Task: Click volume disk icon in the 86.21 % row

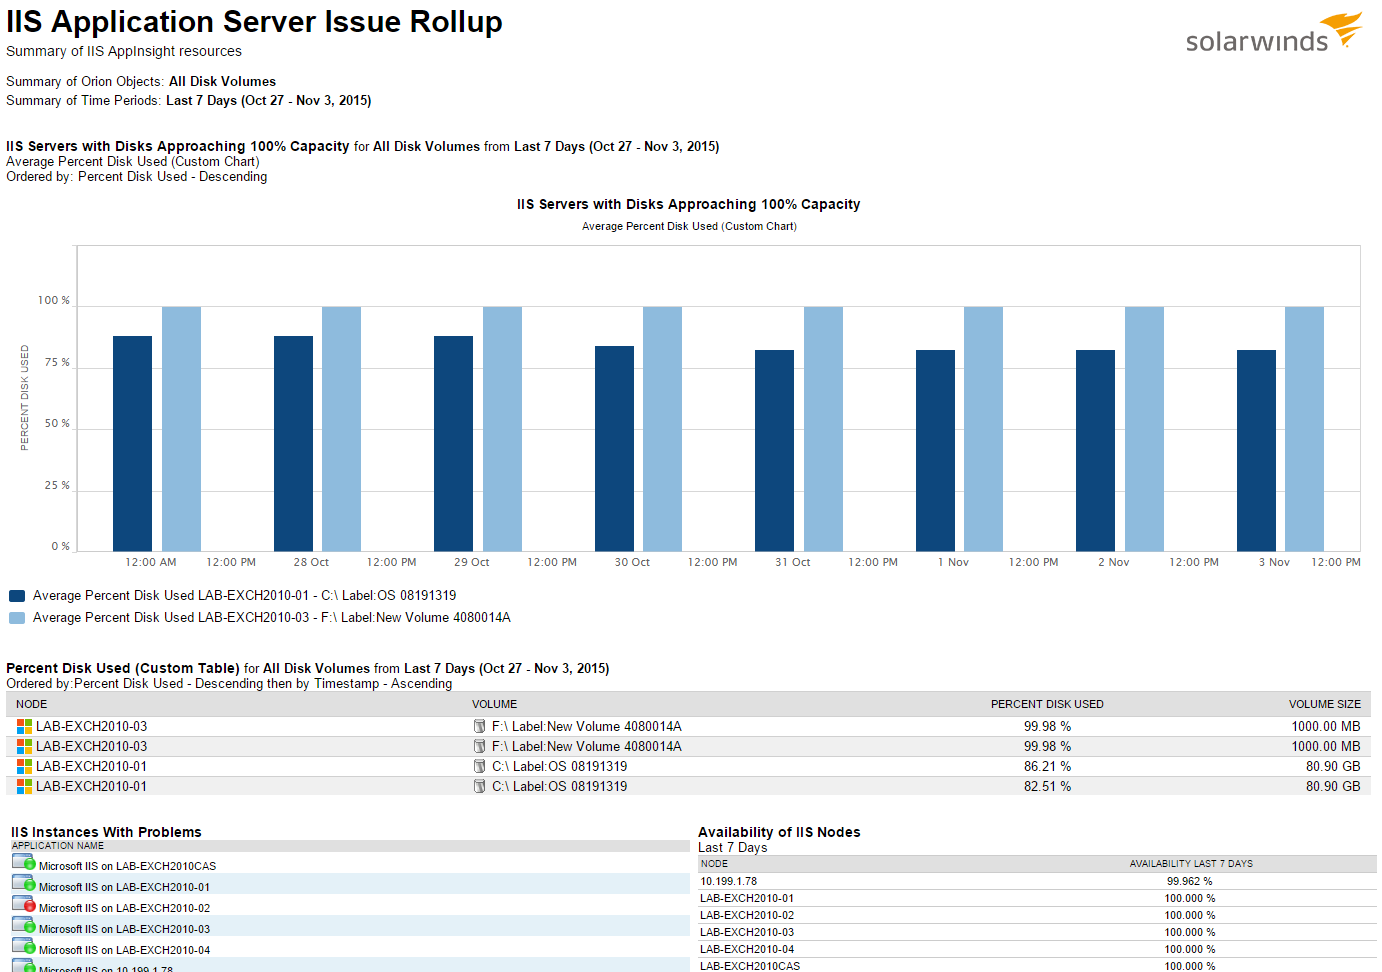Action: 480,767
